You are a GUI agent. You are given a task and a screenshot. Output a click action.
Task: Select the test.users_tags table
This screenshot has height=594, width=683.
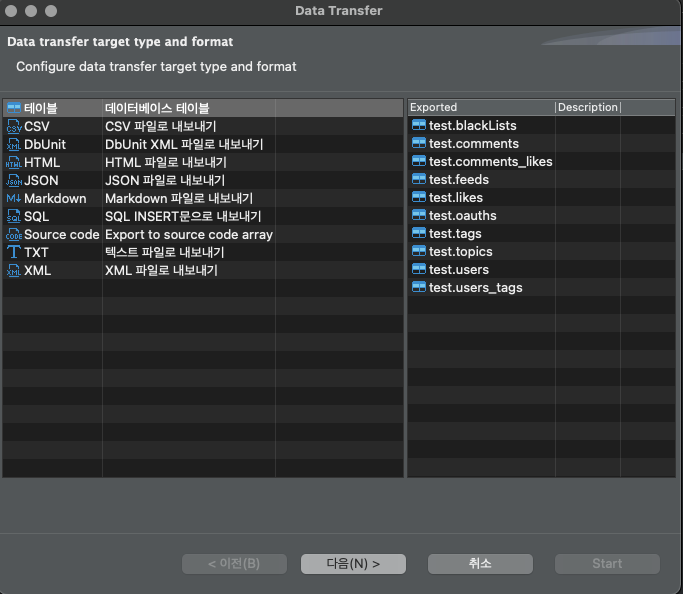click(475, 288)
